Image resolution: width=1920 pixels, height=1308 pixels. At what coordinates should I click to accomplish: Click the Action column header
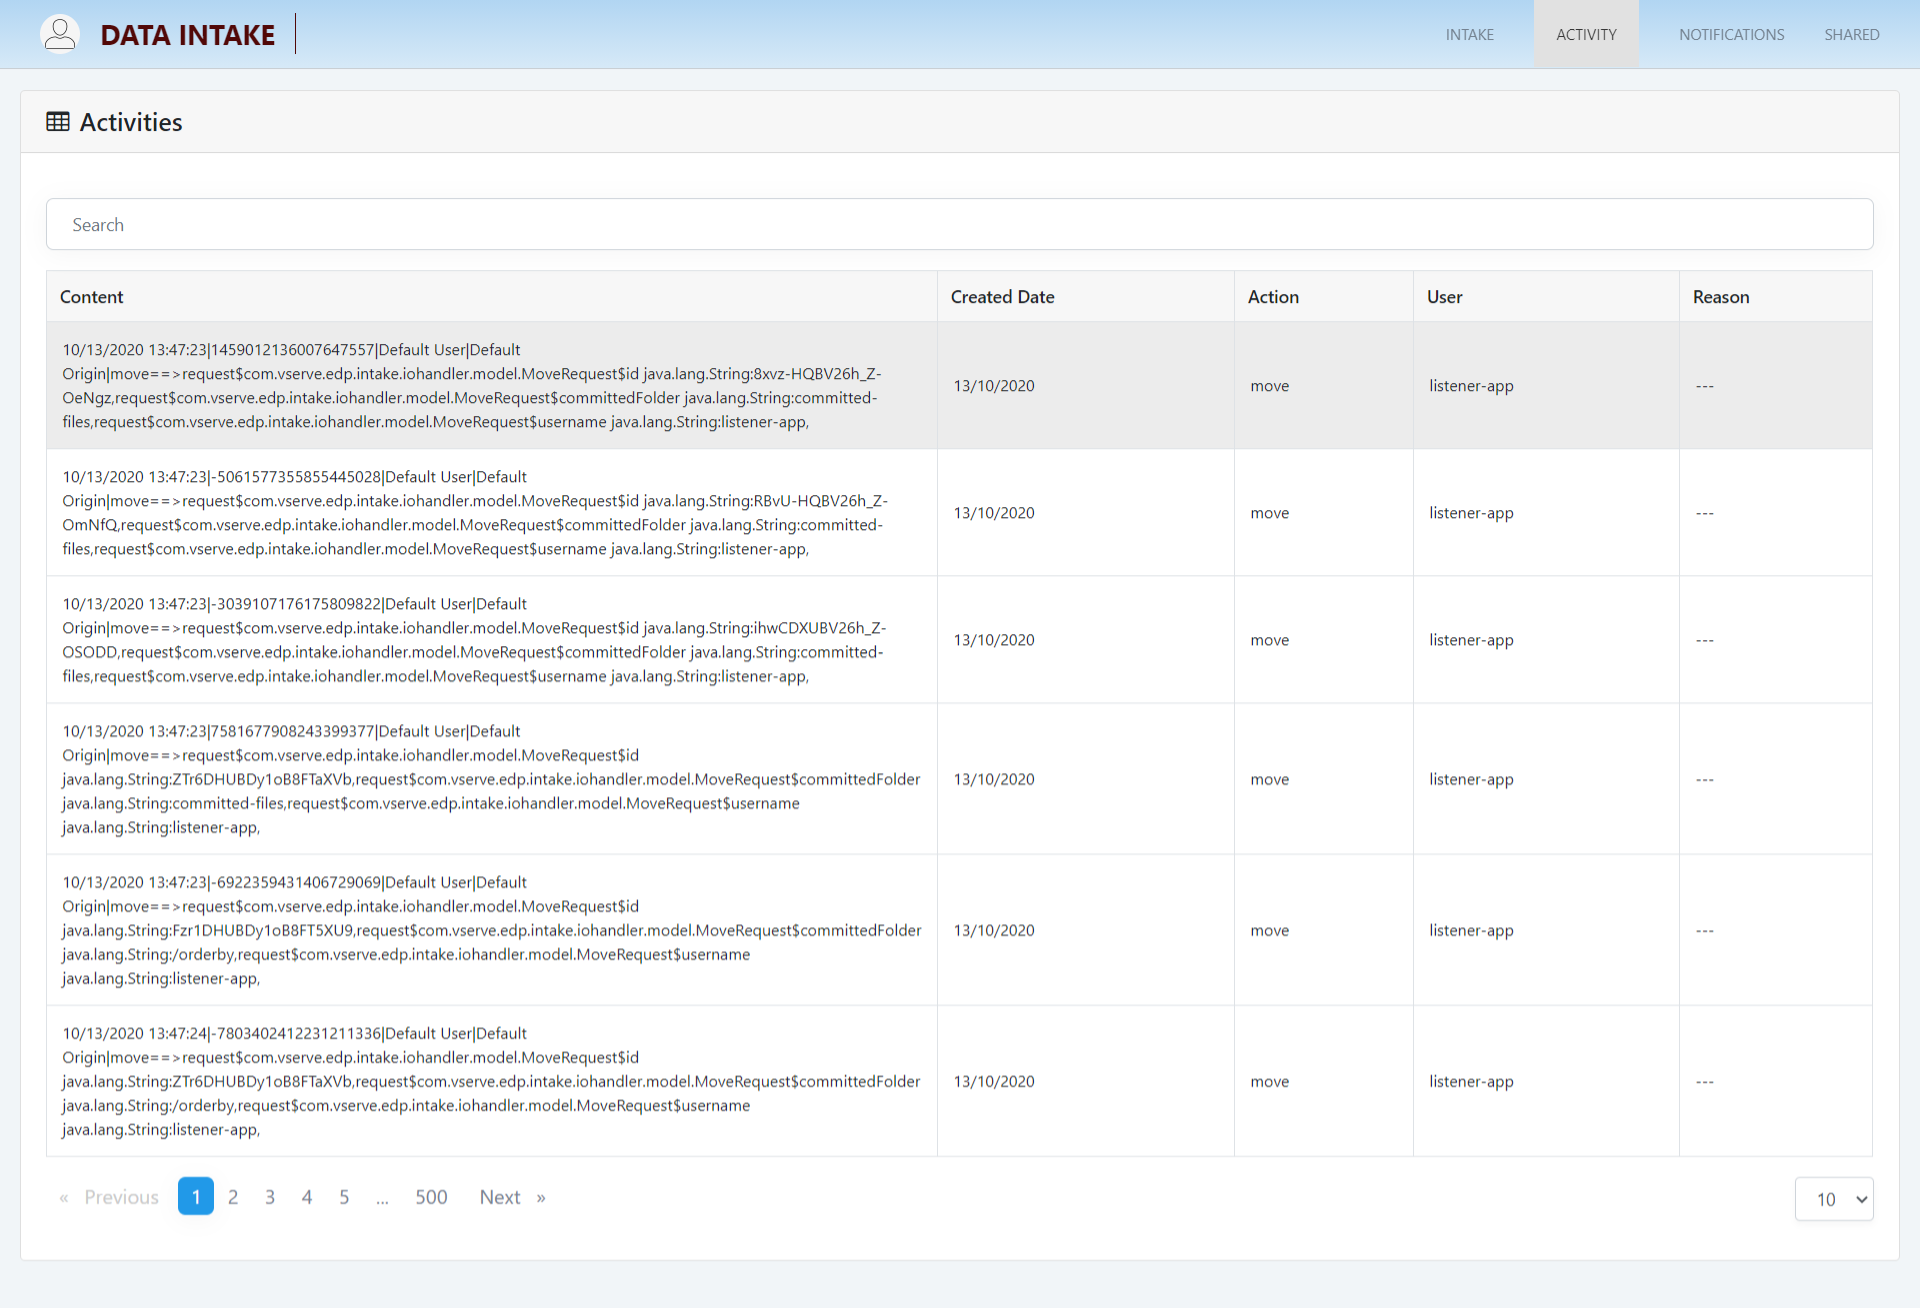point(1273,297)
